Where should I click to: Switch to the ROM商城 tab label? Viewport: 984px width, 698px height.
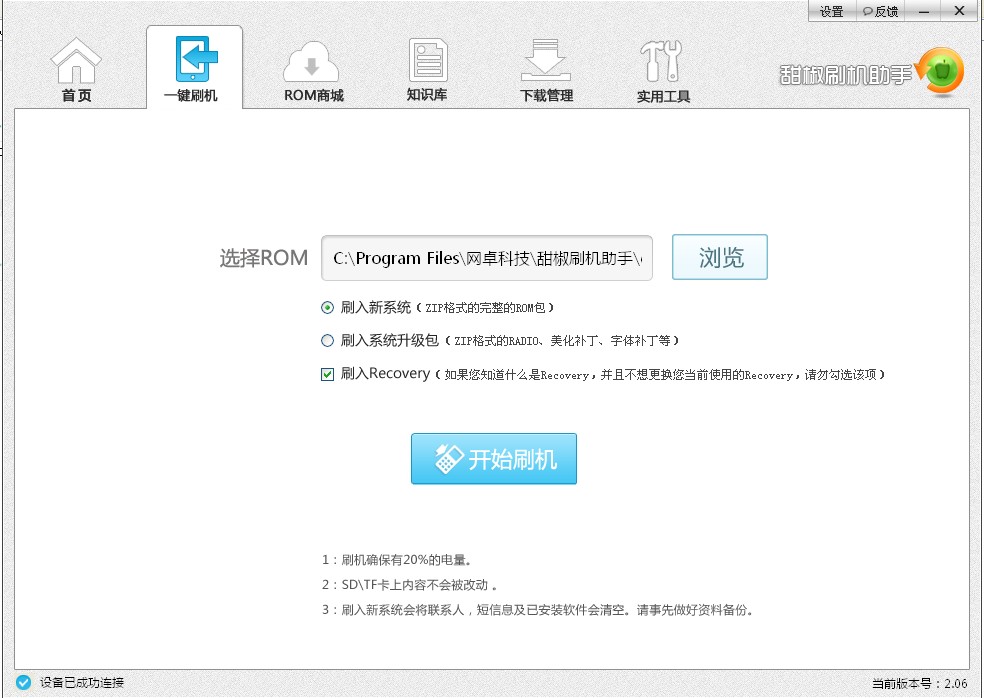coord(314,95)
